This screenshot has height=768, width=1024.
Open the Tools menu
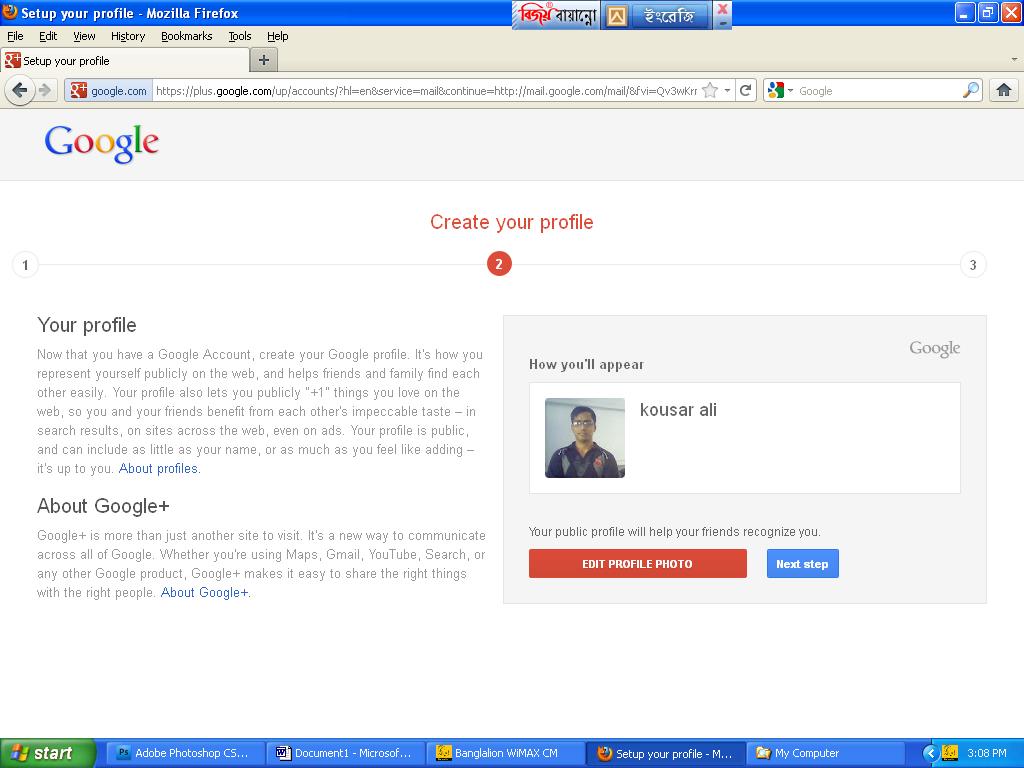[x=240, y=36]
